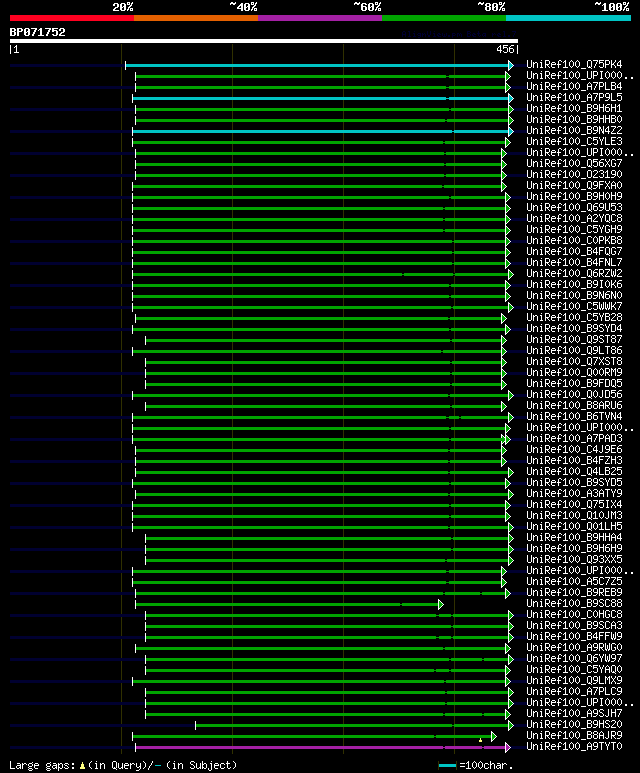640x773 pixels.
Task: Click the UniRef100_C0HGC8 hit label
Action: pos(574,615)
